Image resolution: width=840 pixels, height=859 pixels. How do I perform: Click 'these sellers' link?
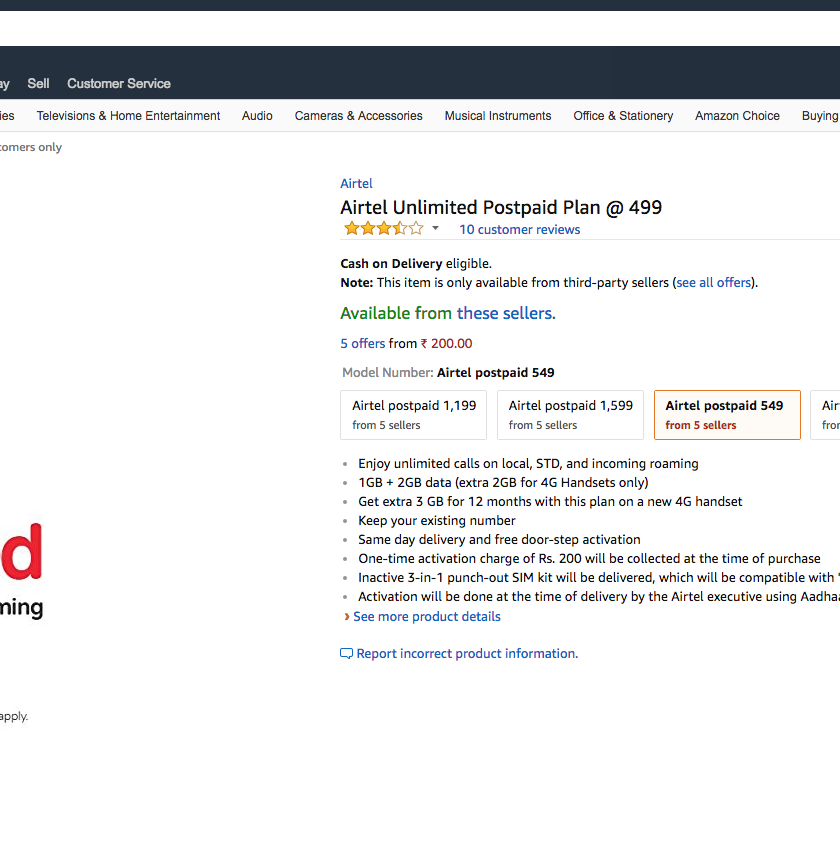point(505,314)
